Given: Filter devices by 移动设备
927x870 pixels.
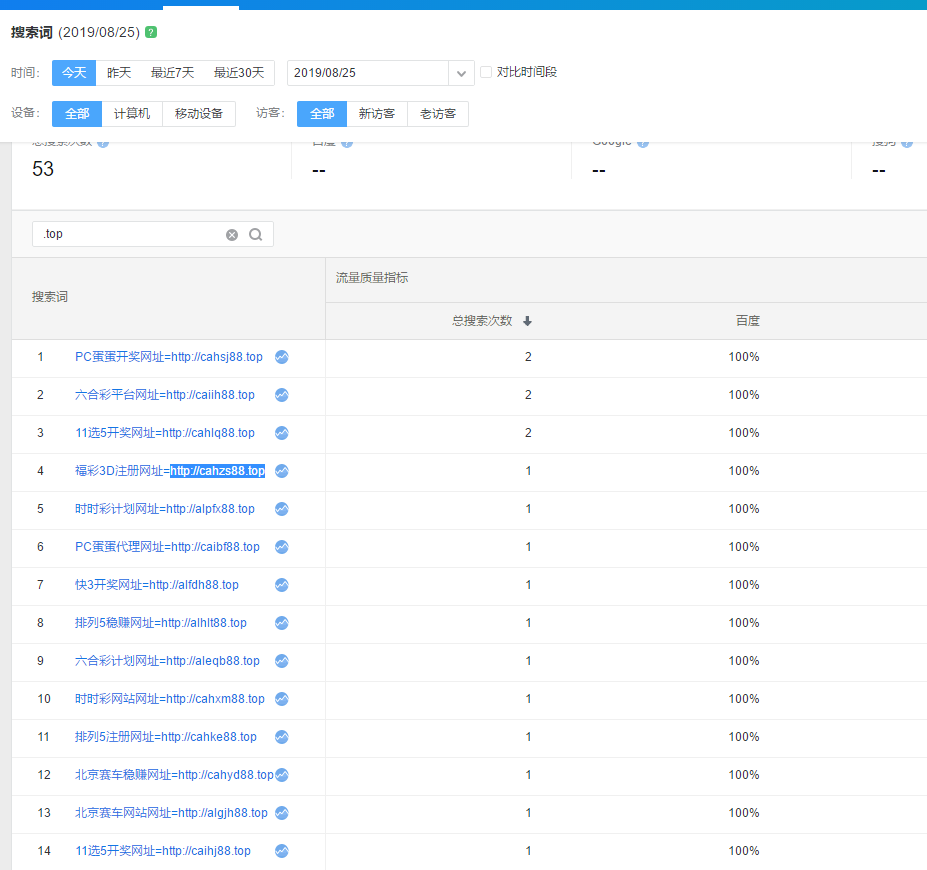Looking at the screenshot, I should [x=199, y=113].
